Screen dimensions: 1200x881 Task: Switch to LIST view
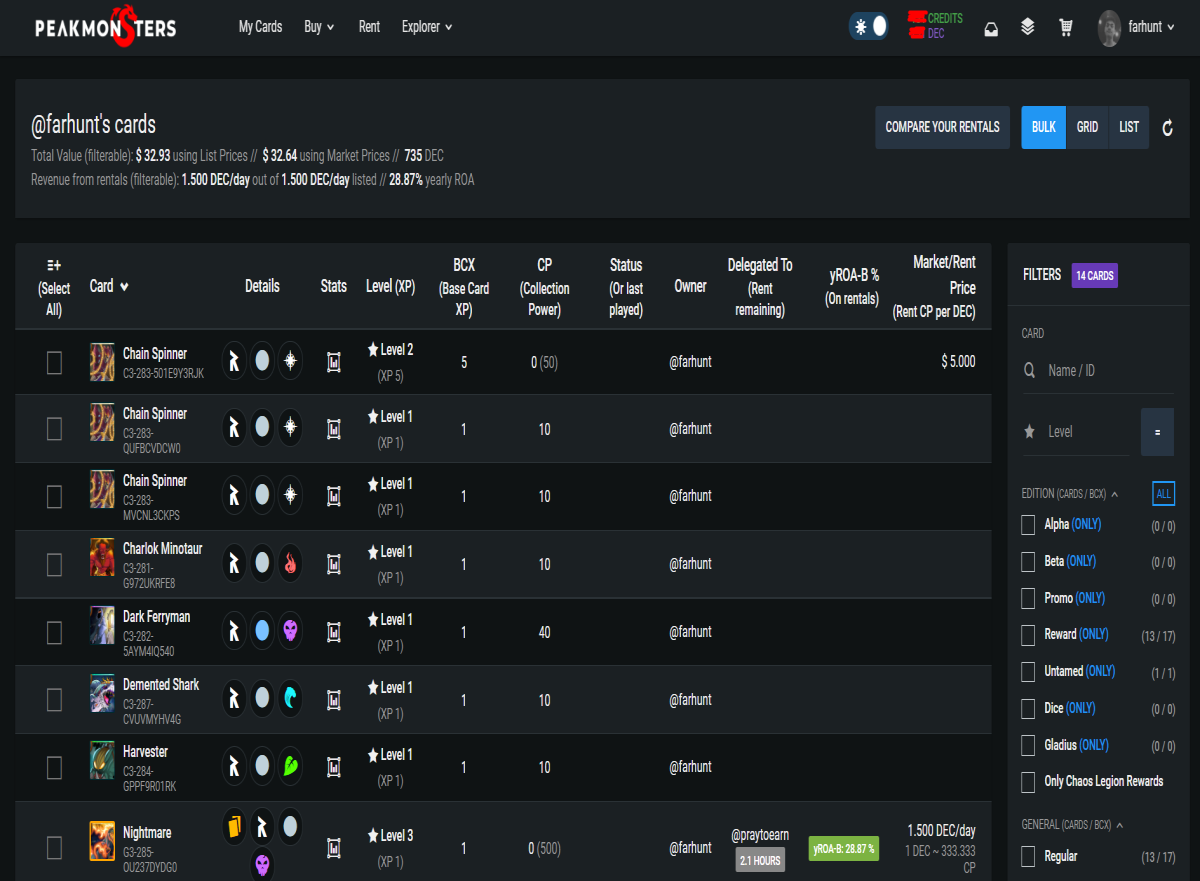click(x=1129, y=127)
